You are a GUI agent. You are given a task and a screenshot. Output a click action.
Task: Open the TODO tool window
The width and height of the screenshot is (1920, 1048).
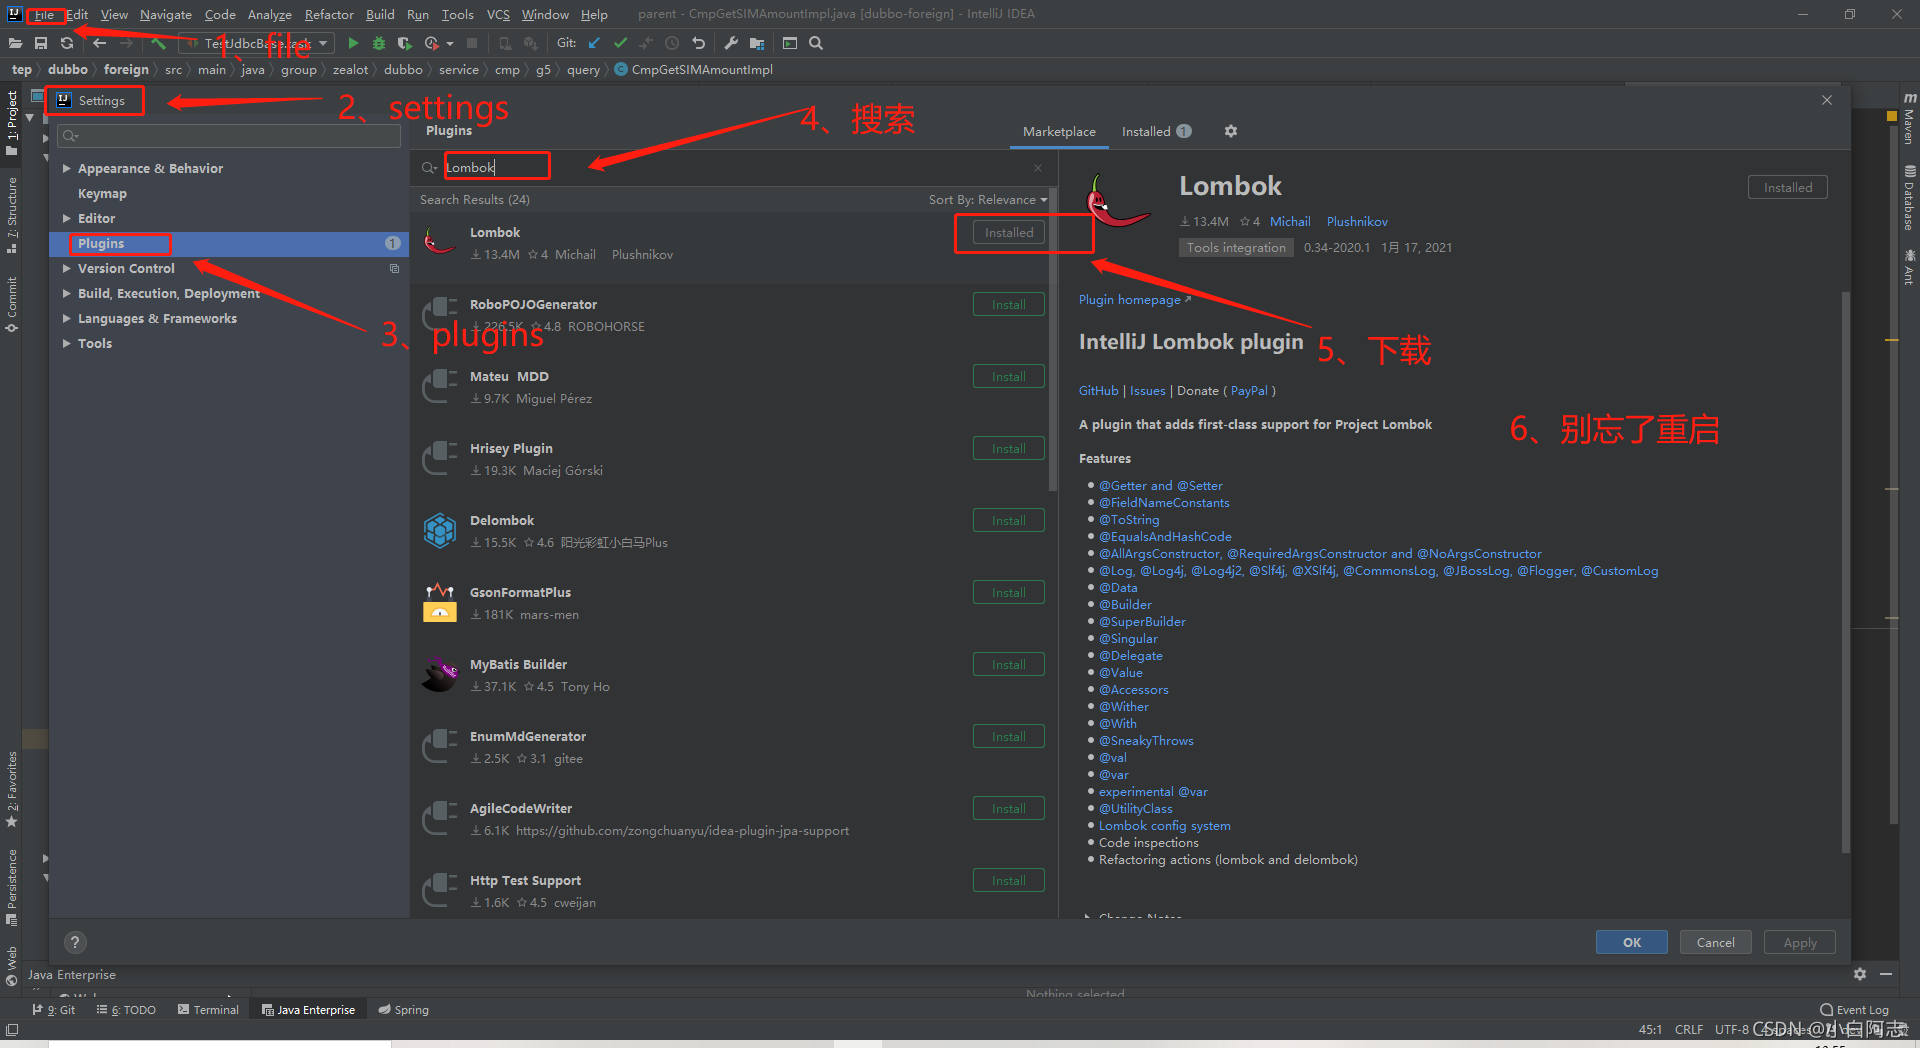click(132, 1009)
